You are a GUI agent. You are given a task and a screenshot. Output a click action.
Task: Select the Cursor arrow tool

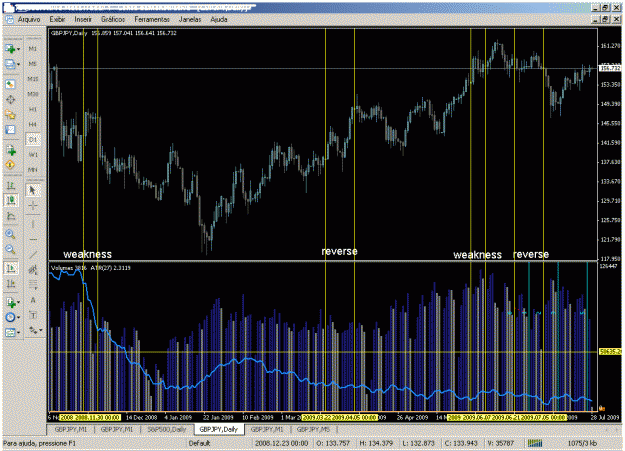(x=33, y=191)
